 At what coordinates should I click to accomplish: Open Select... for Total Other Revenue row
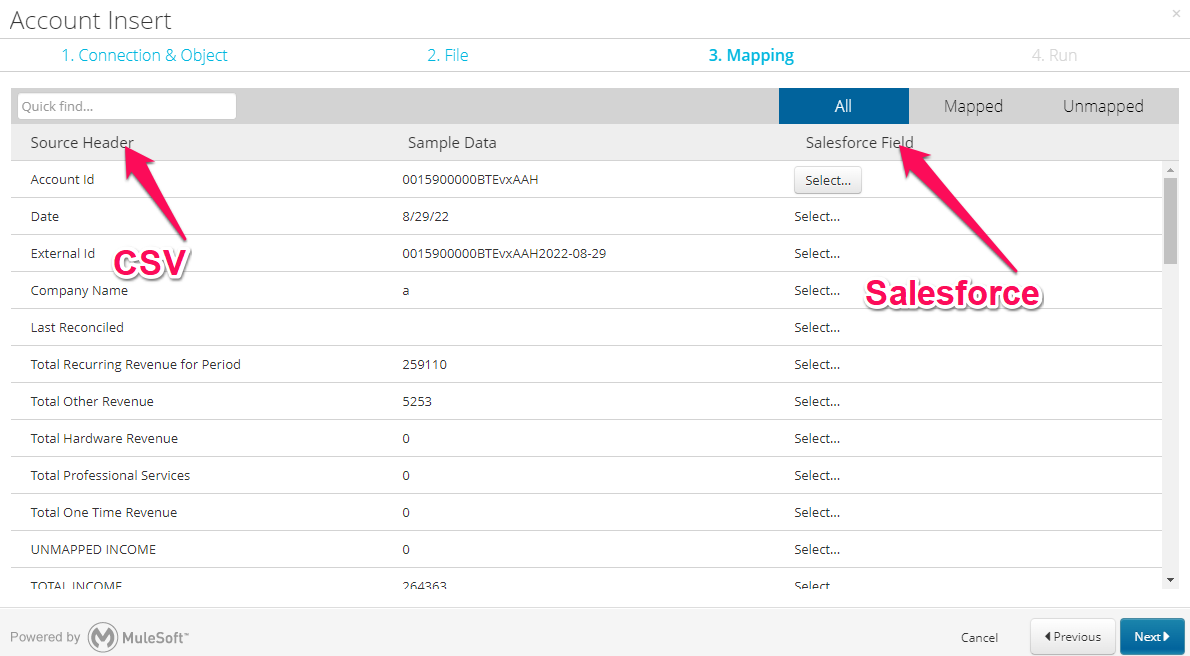click(x=817, y=402)
